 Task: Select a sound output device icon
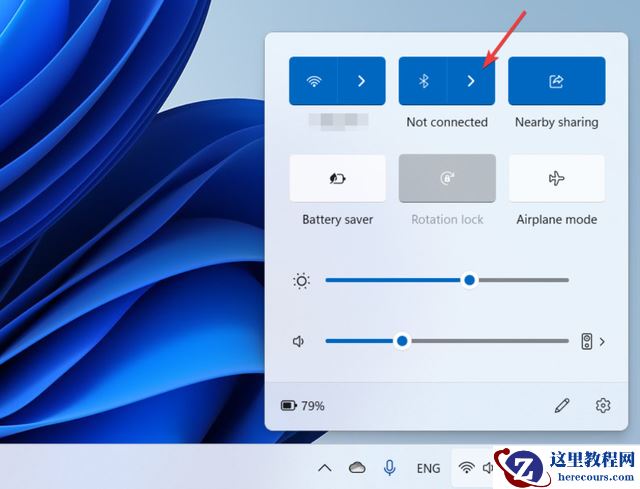pyautogui.click(x=587, y=341)
